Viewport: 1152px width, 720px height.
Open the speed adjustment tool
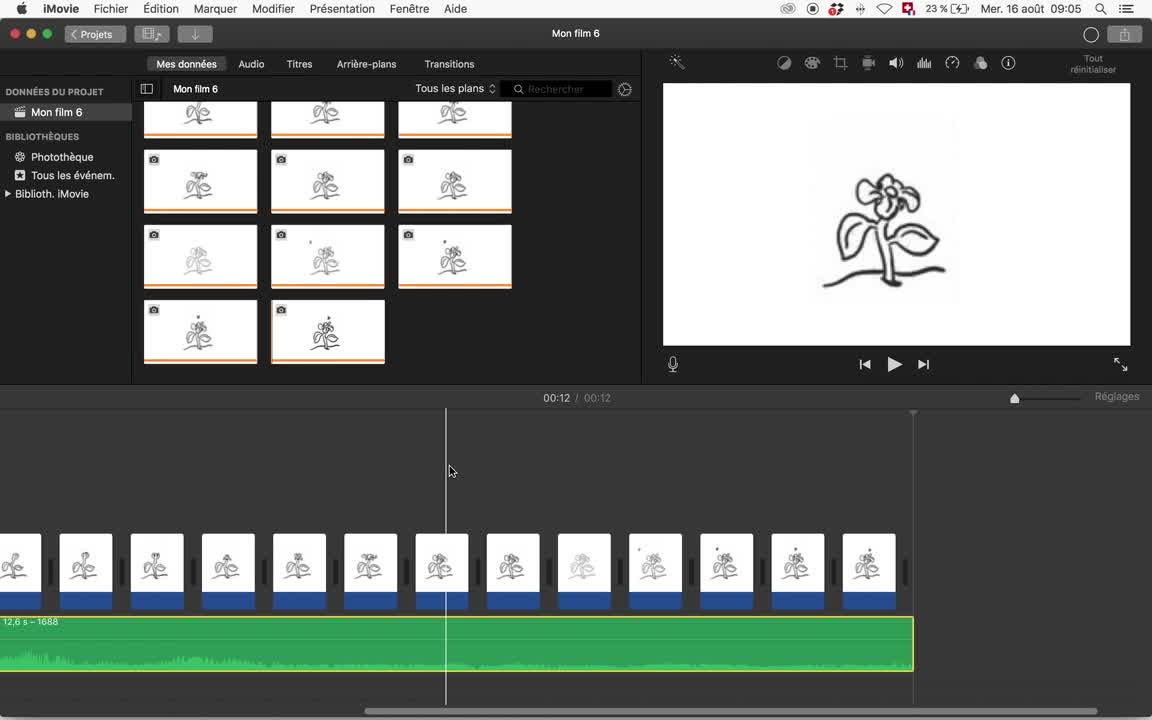click(x=952, y=63)
